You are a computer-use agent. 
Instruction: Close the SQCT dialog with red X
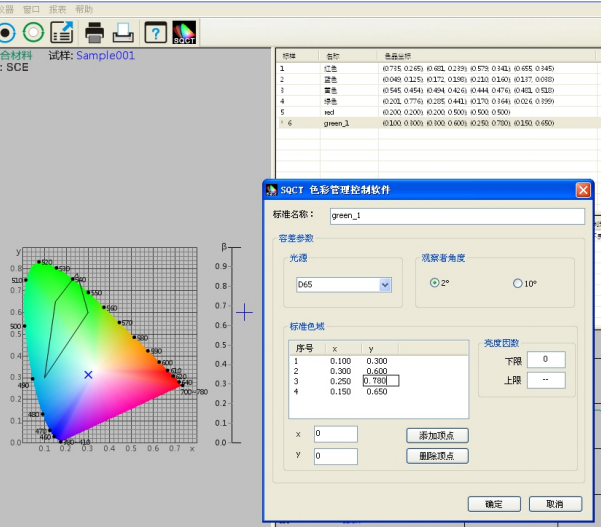[582, 190]
